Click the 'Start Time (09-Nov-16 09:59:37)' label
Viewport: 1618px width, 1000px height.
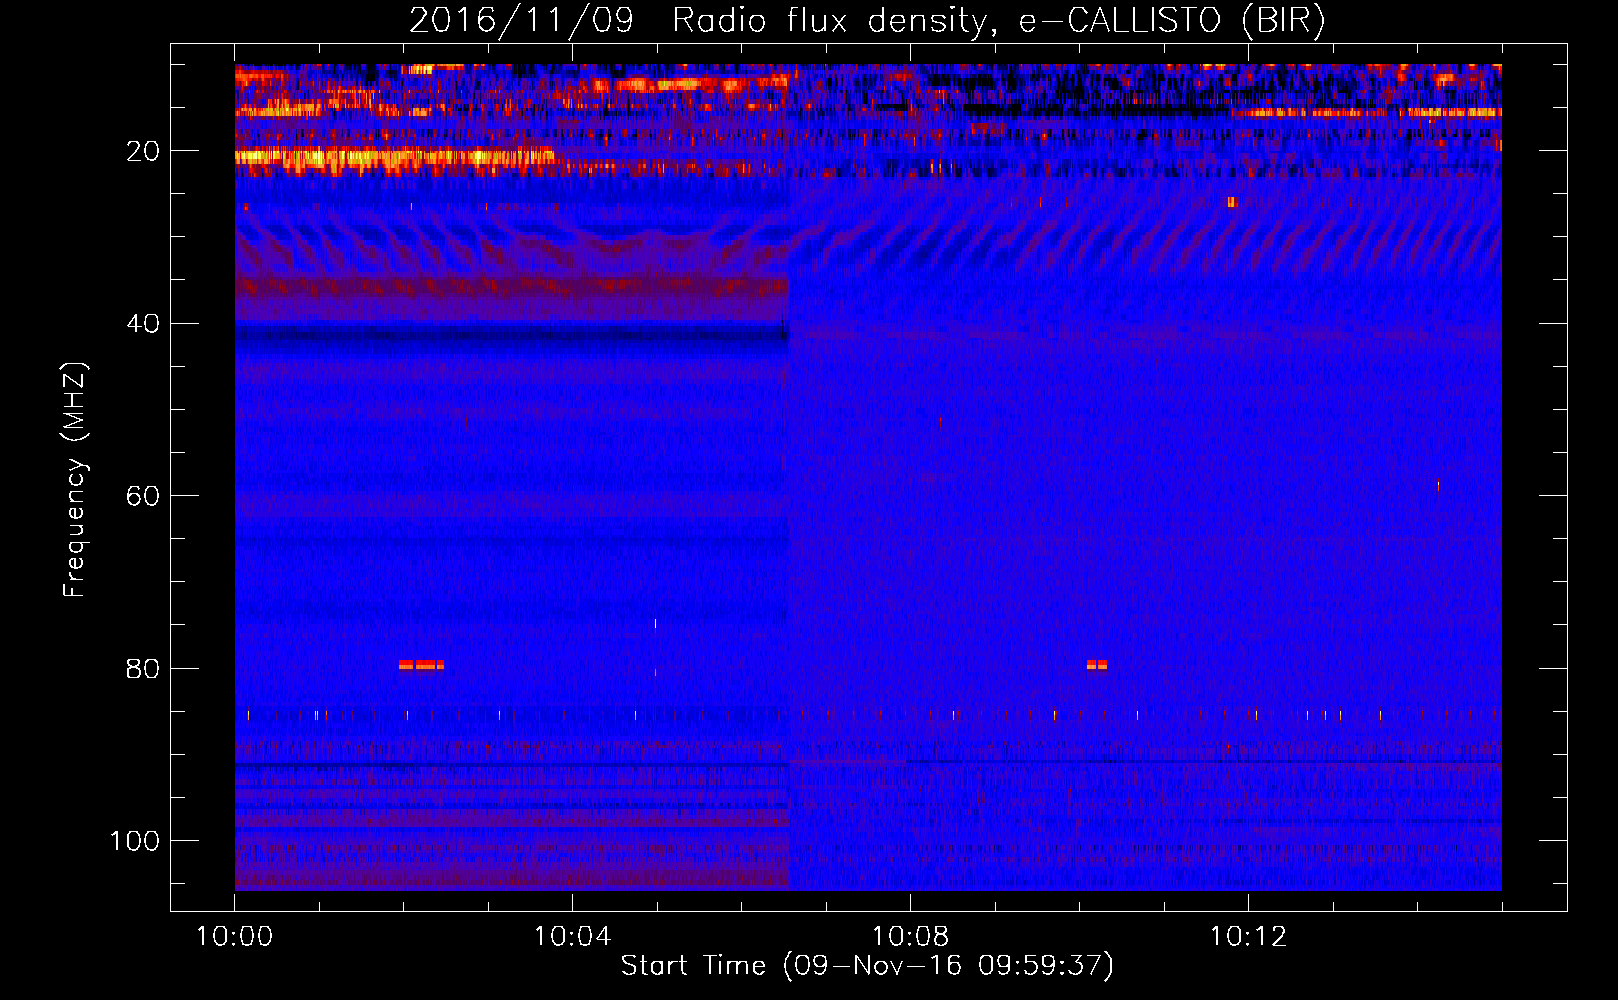867,966
